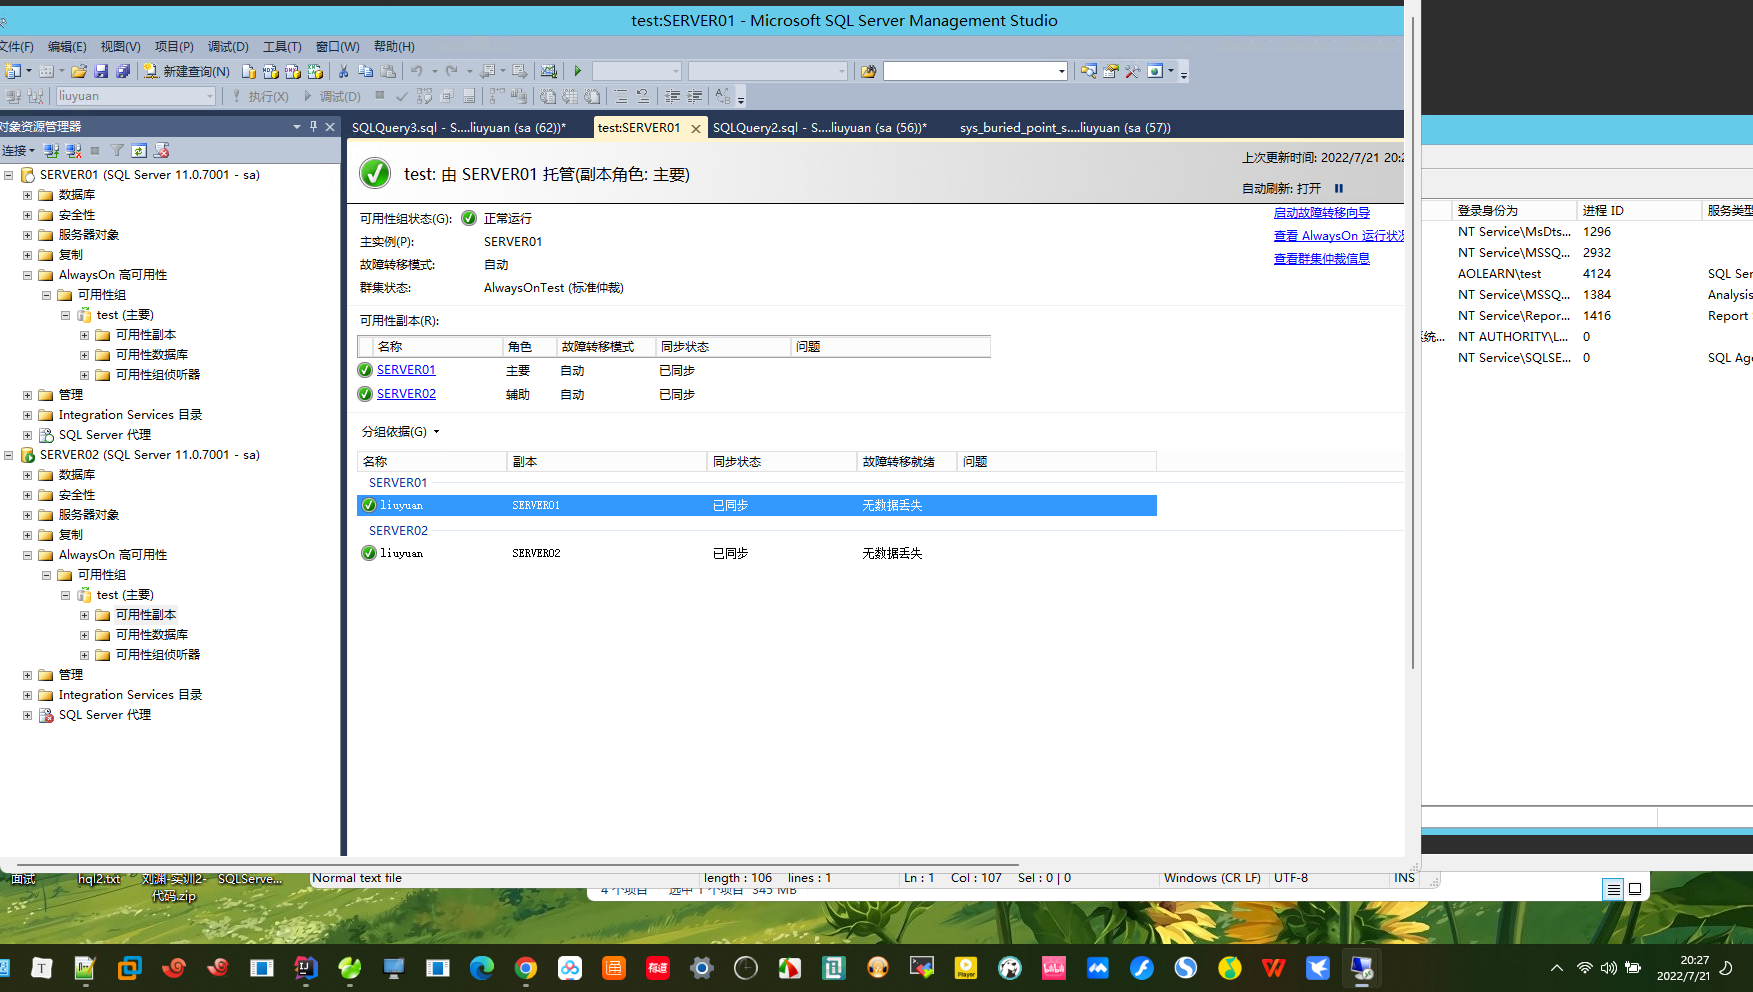Click the Database Engine Query icon
The image size is (1753, 992).
point(249,71)
